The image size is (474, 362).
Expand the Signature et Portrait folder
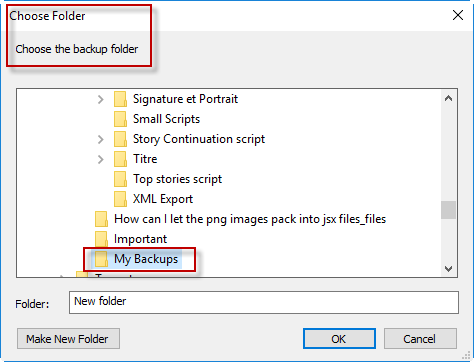pos(101,99)
